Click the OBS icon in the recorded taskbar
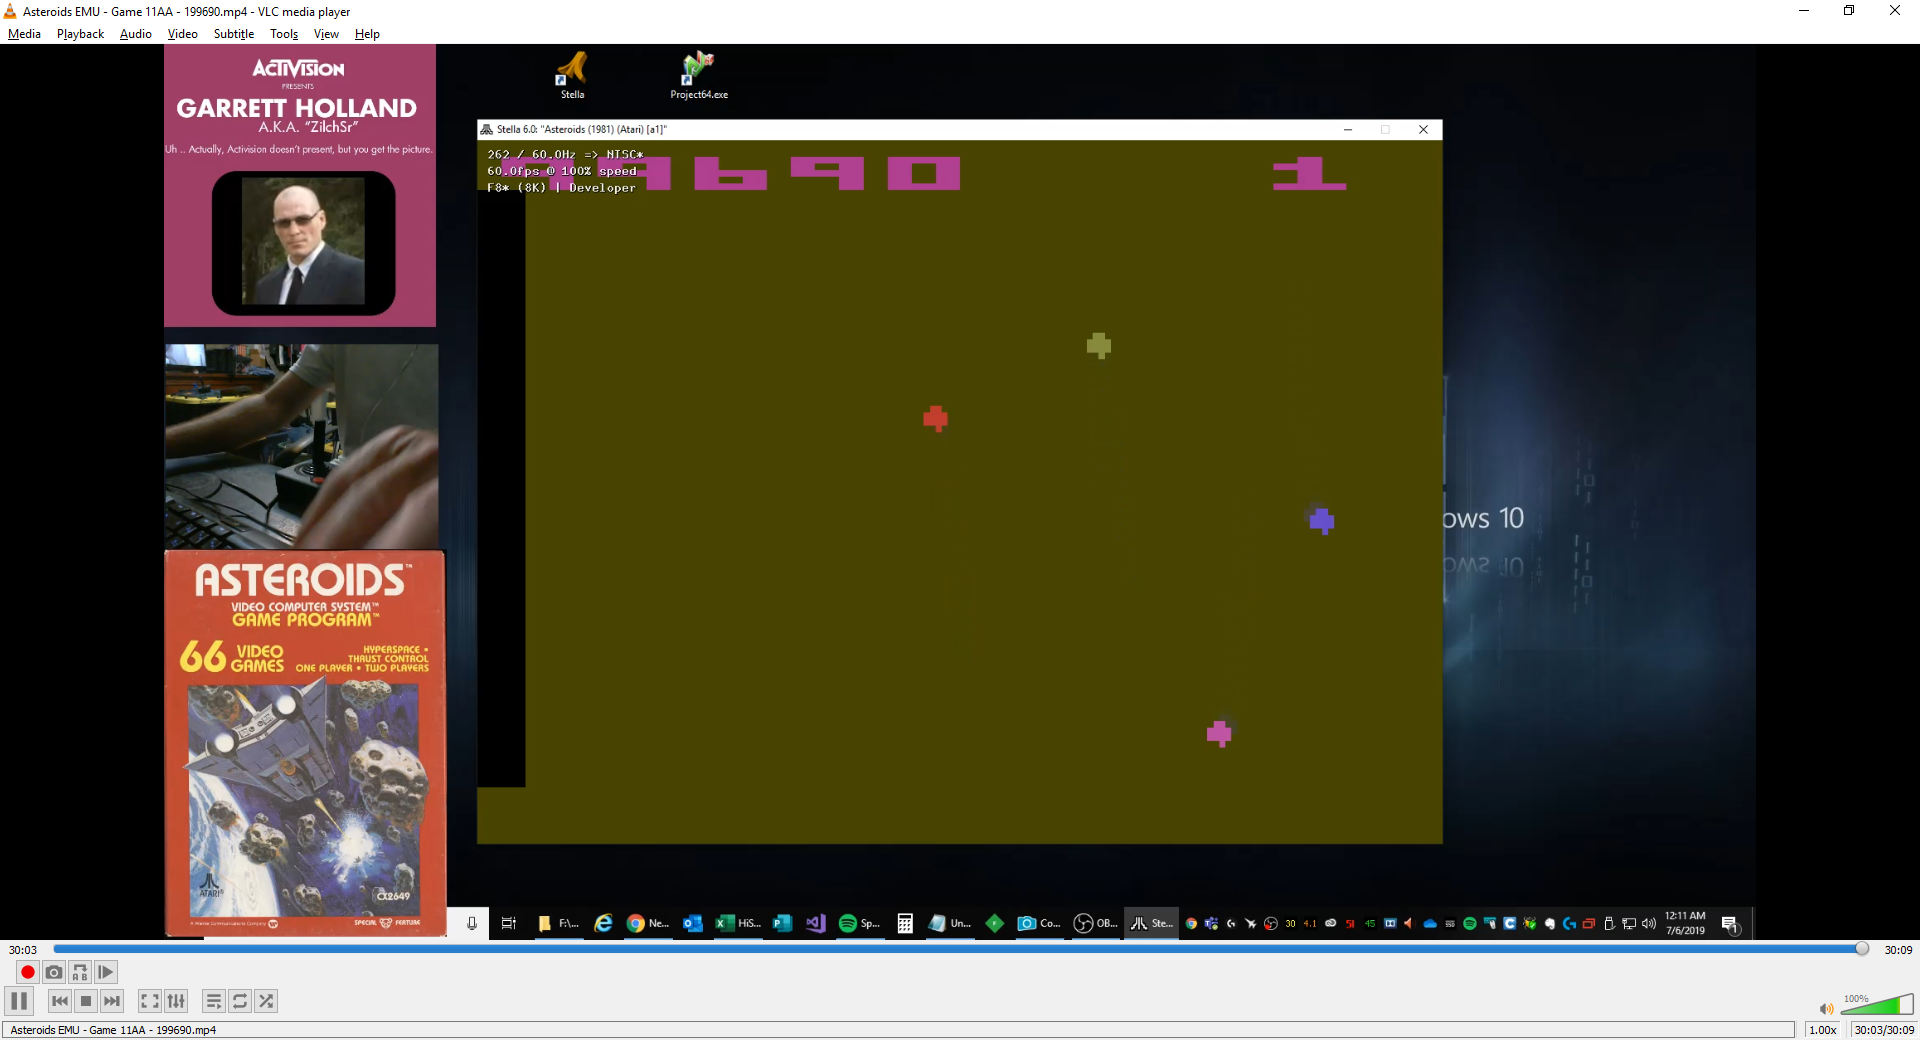This screenshot has width=1920, height=1040. click(1083, 923)
